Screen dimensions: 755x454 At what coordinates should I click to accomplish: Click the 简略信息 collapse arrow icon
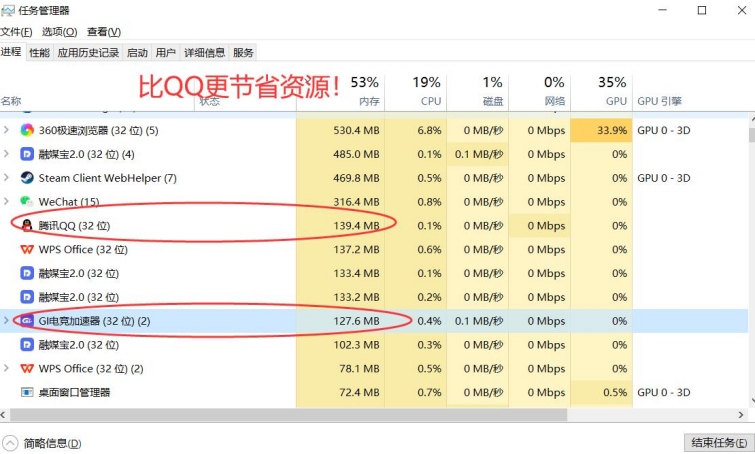point(10,443)
